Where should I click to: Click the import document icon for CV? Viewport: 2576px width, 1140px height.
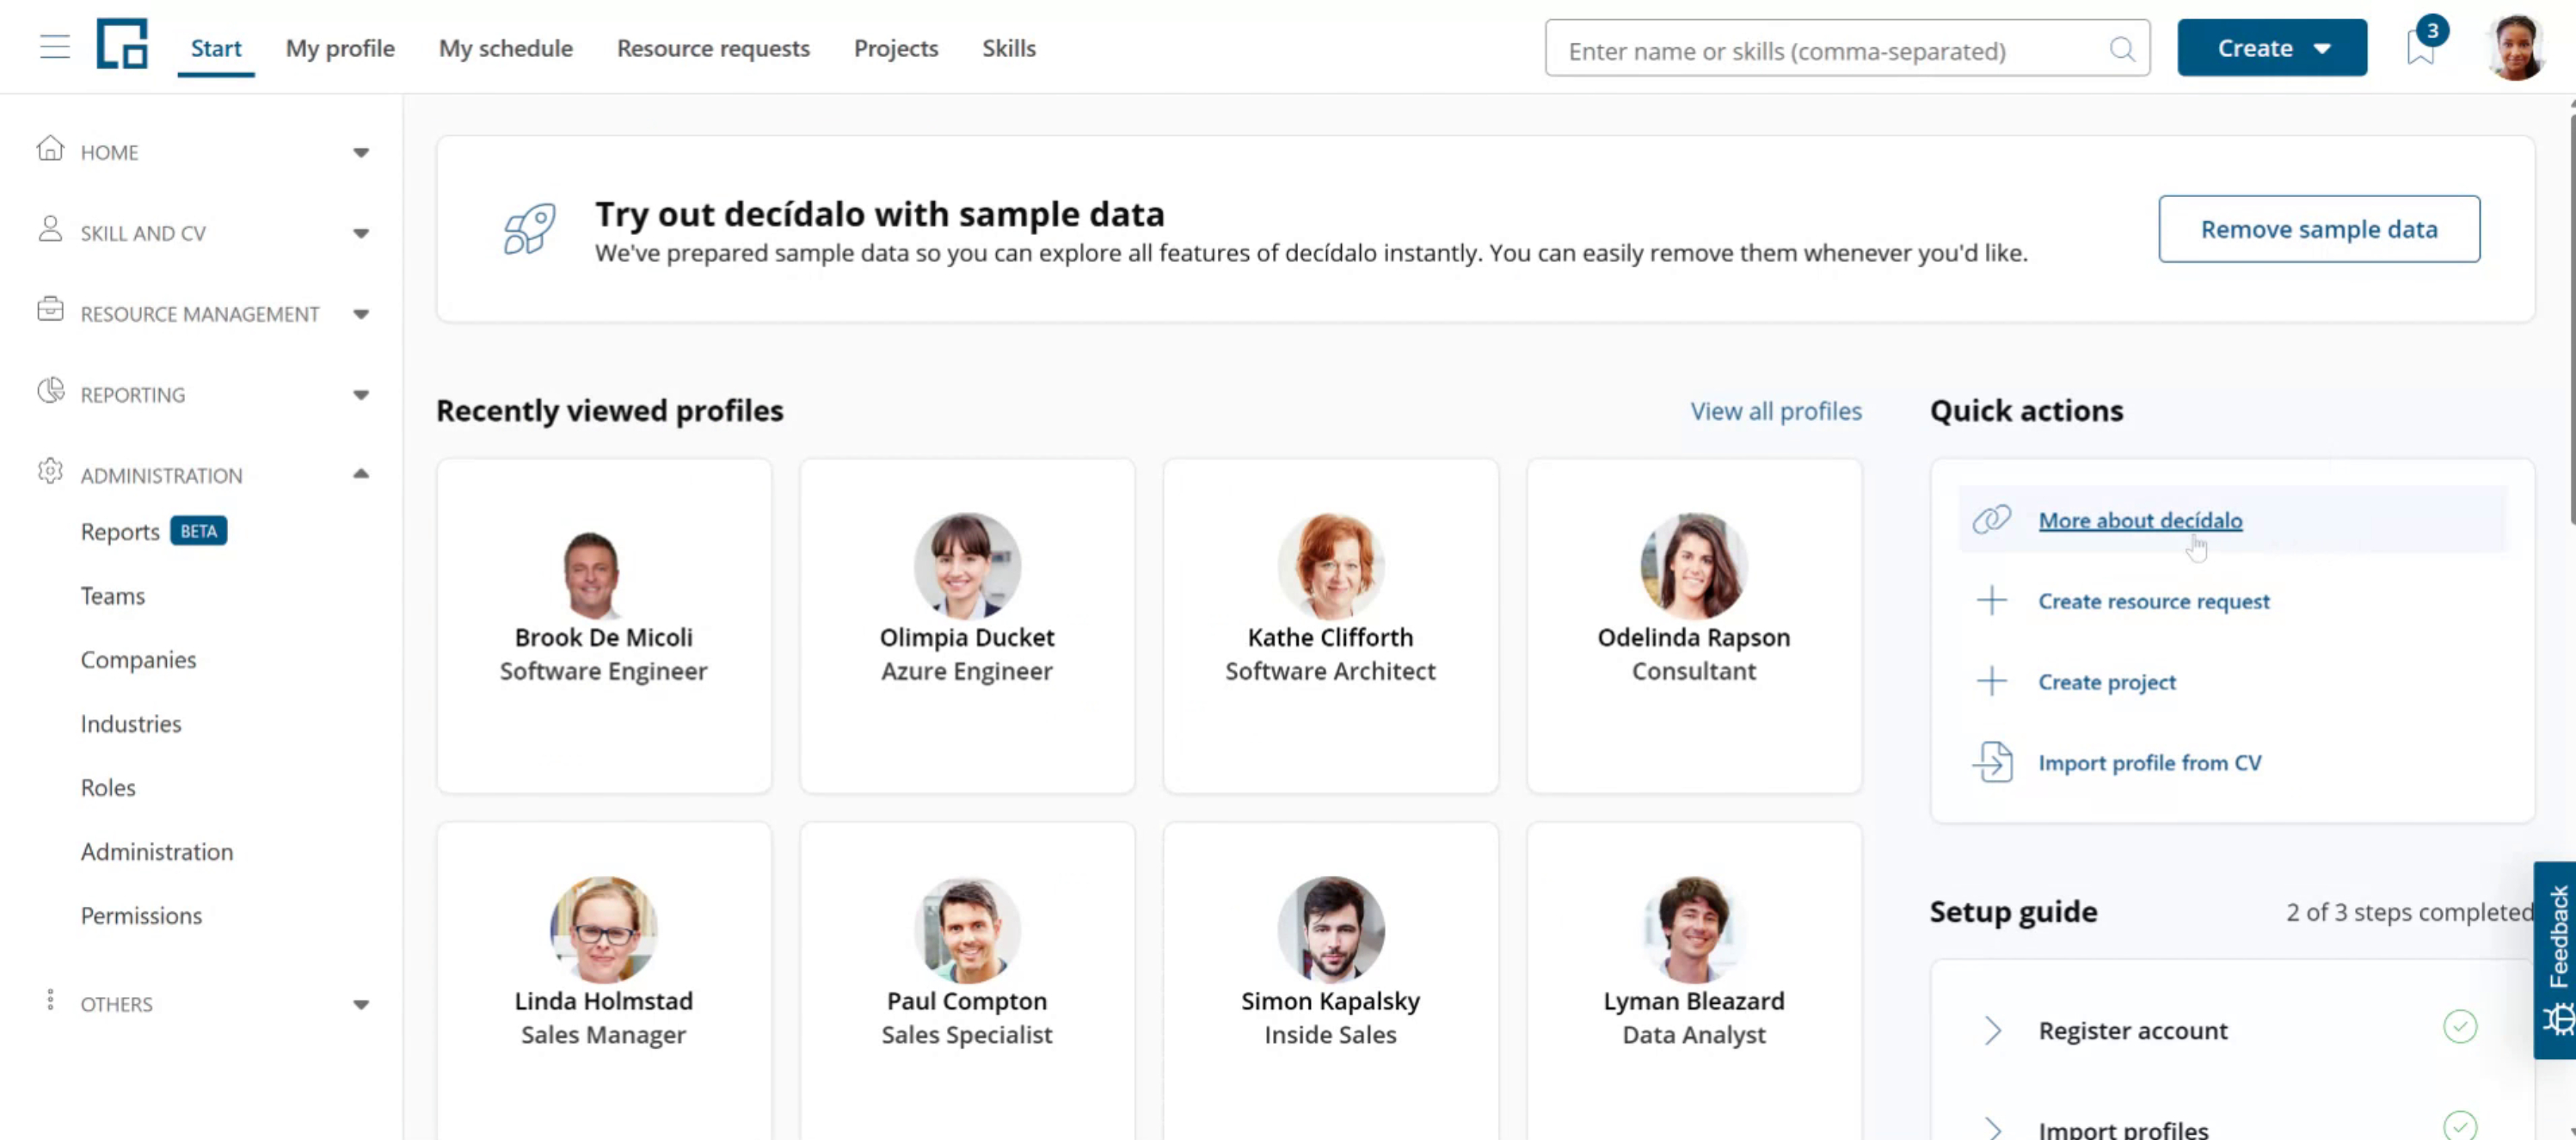point(1992,762)
